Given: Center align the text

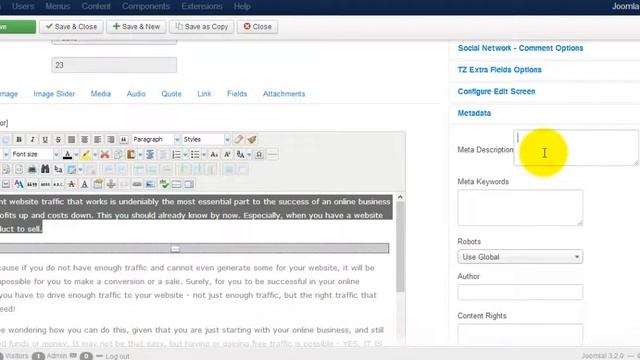Looking at the screenshot, I should [x=84, y=140].
